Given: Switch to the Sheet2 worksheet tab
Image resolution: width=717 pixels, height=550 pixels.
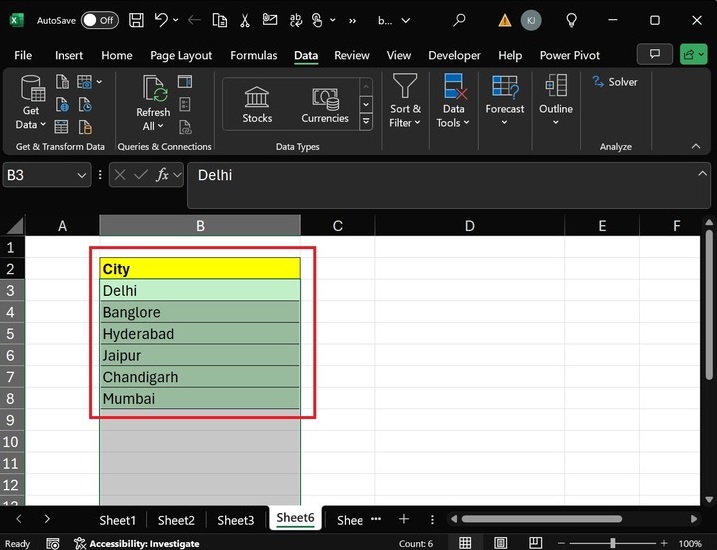Looking at the screenshot, I should pyautogui.click(x=176, y=520).
